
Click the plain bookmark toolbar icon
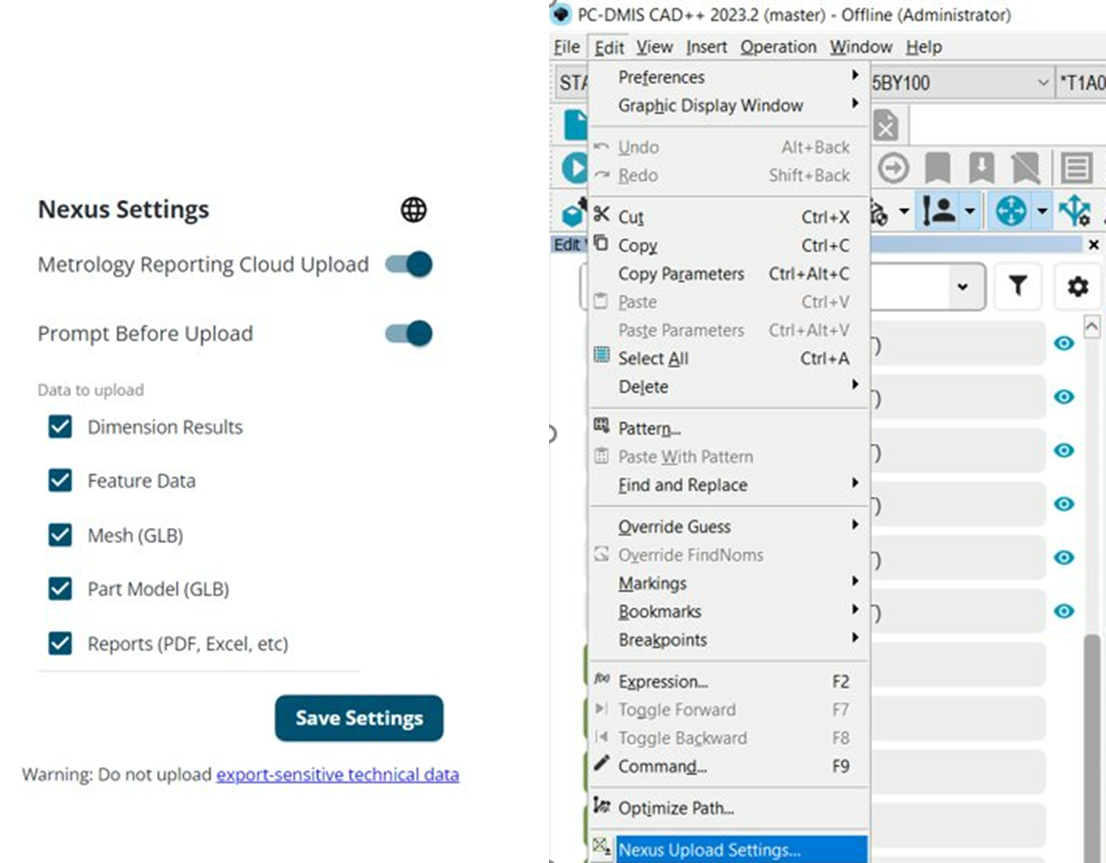(x=937, y=169)
